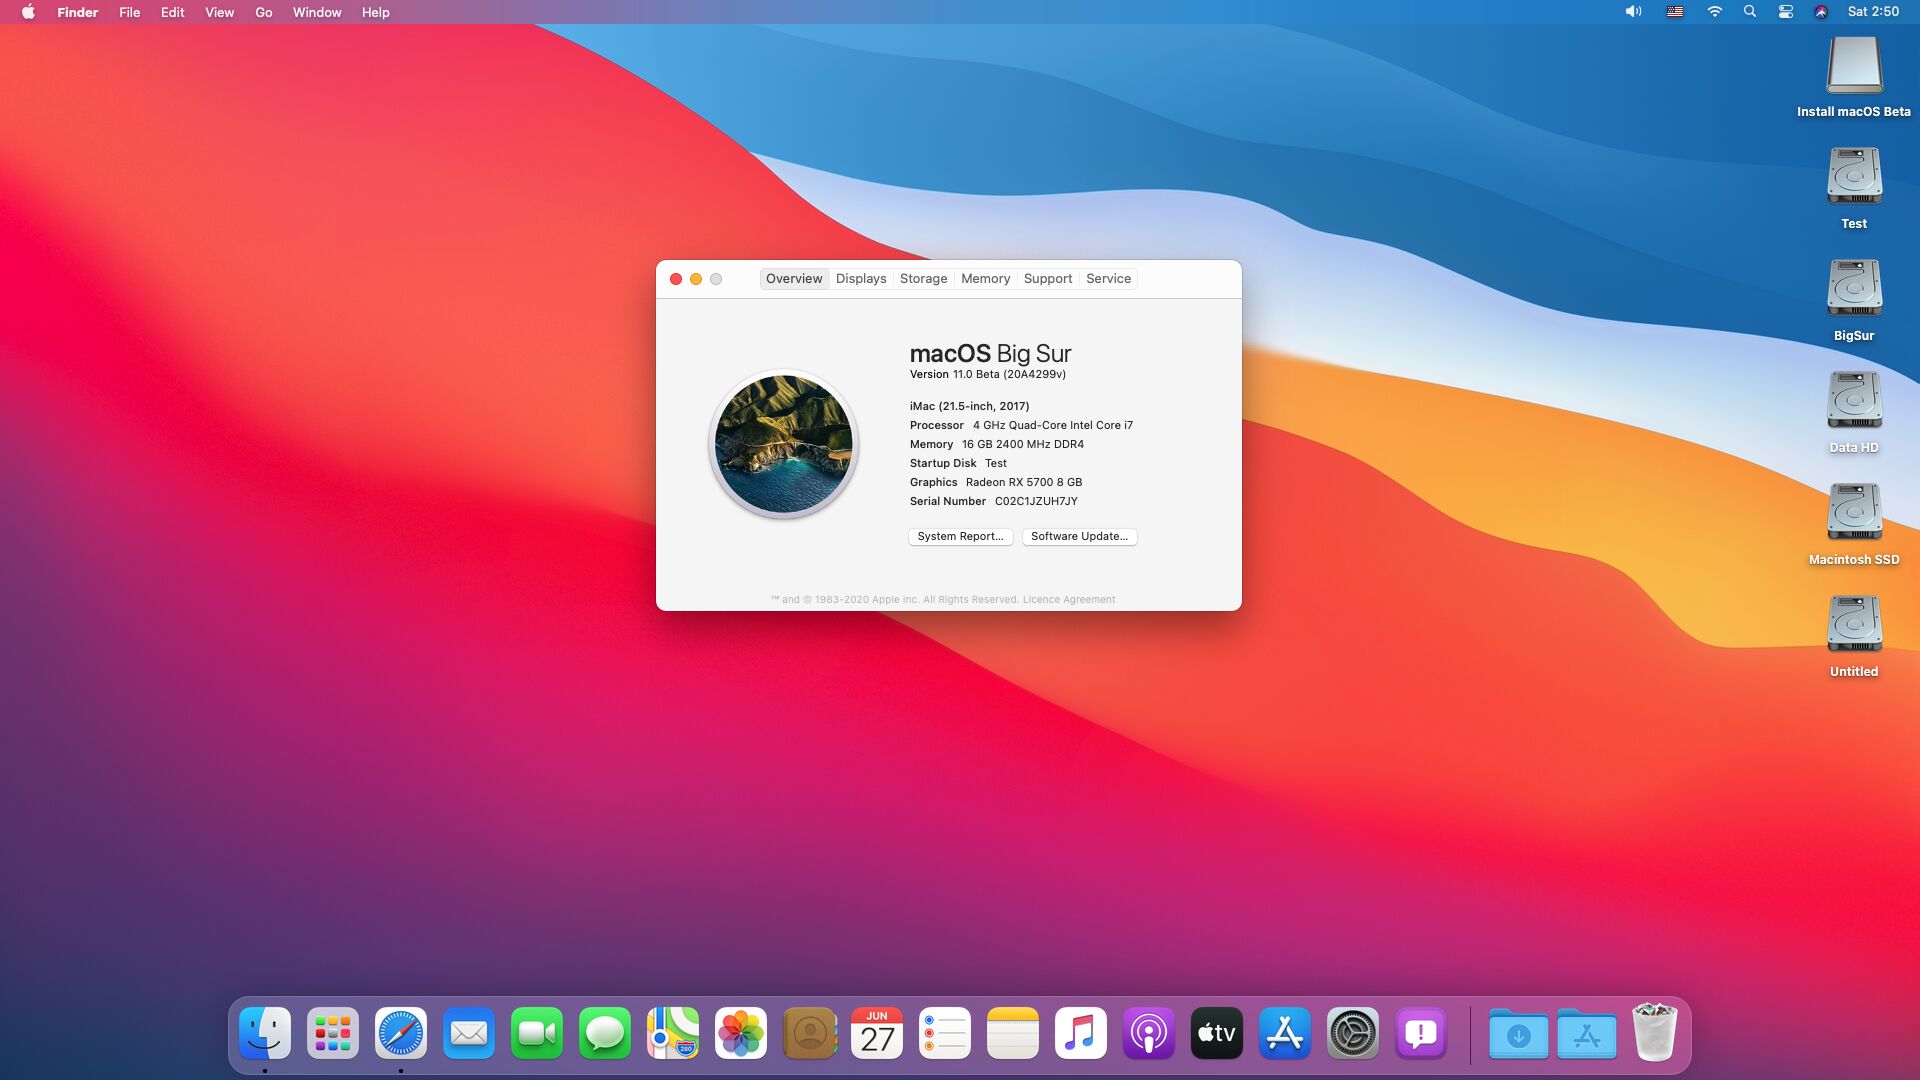
Task: Open the Edit menu
Action: (x=172, y=12)
